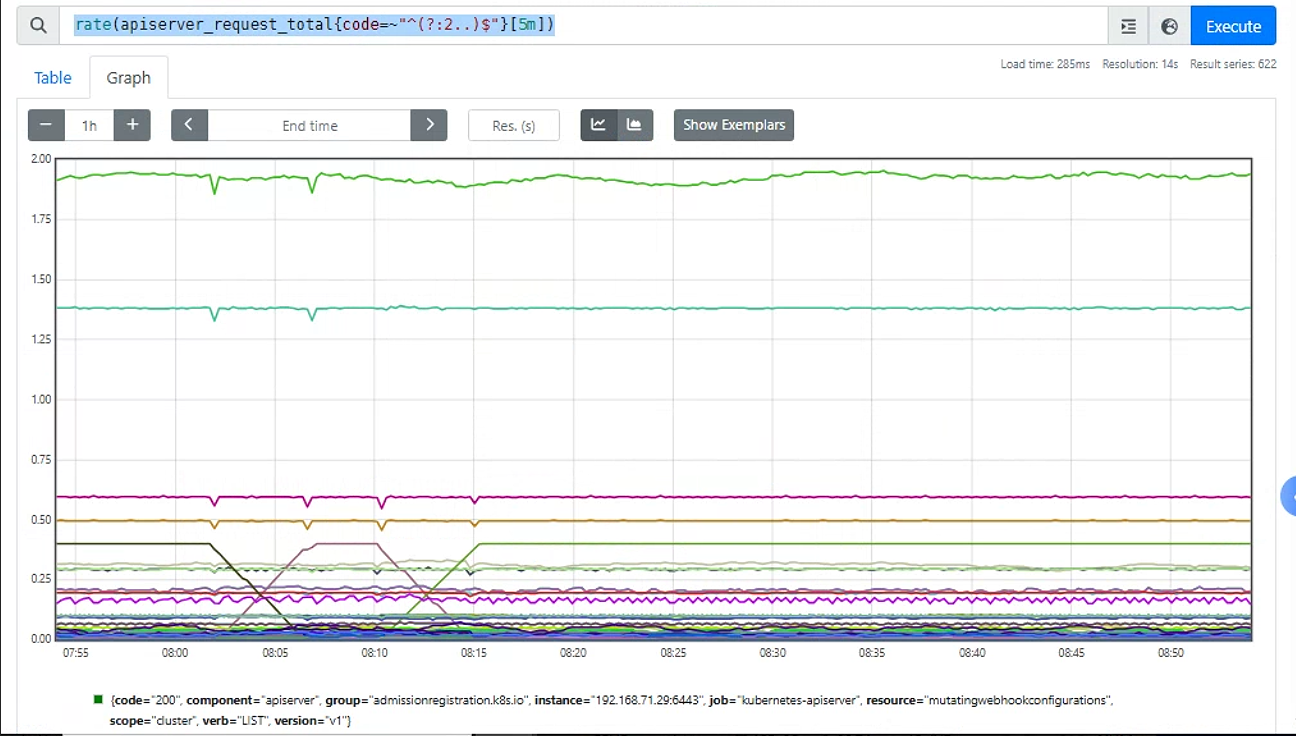Viewport: 1296px width, 736px height.
Task: Open the metrics explorer globe icon
Action: pos(1170,26)
